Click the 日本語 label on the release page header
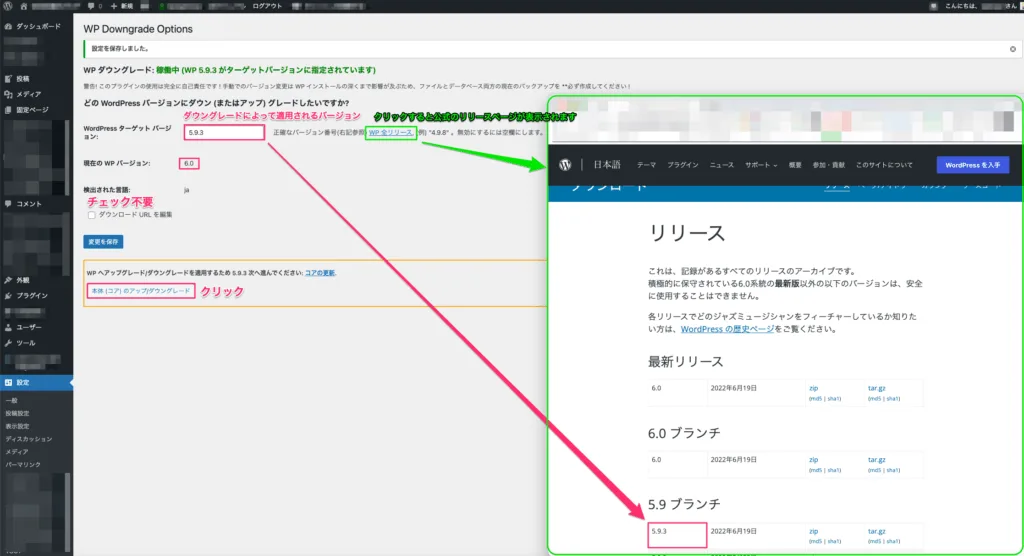This screenshot has height=556, width=1024. point(607,165)
